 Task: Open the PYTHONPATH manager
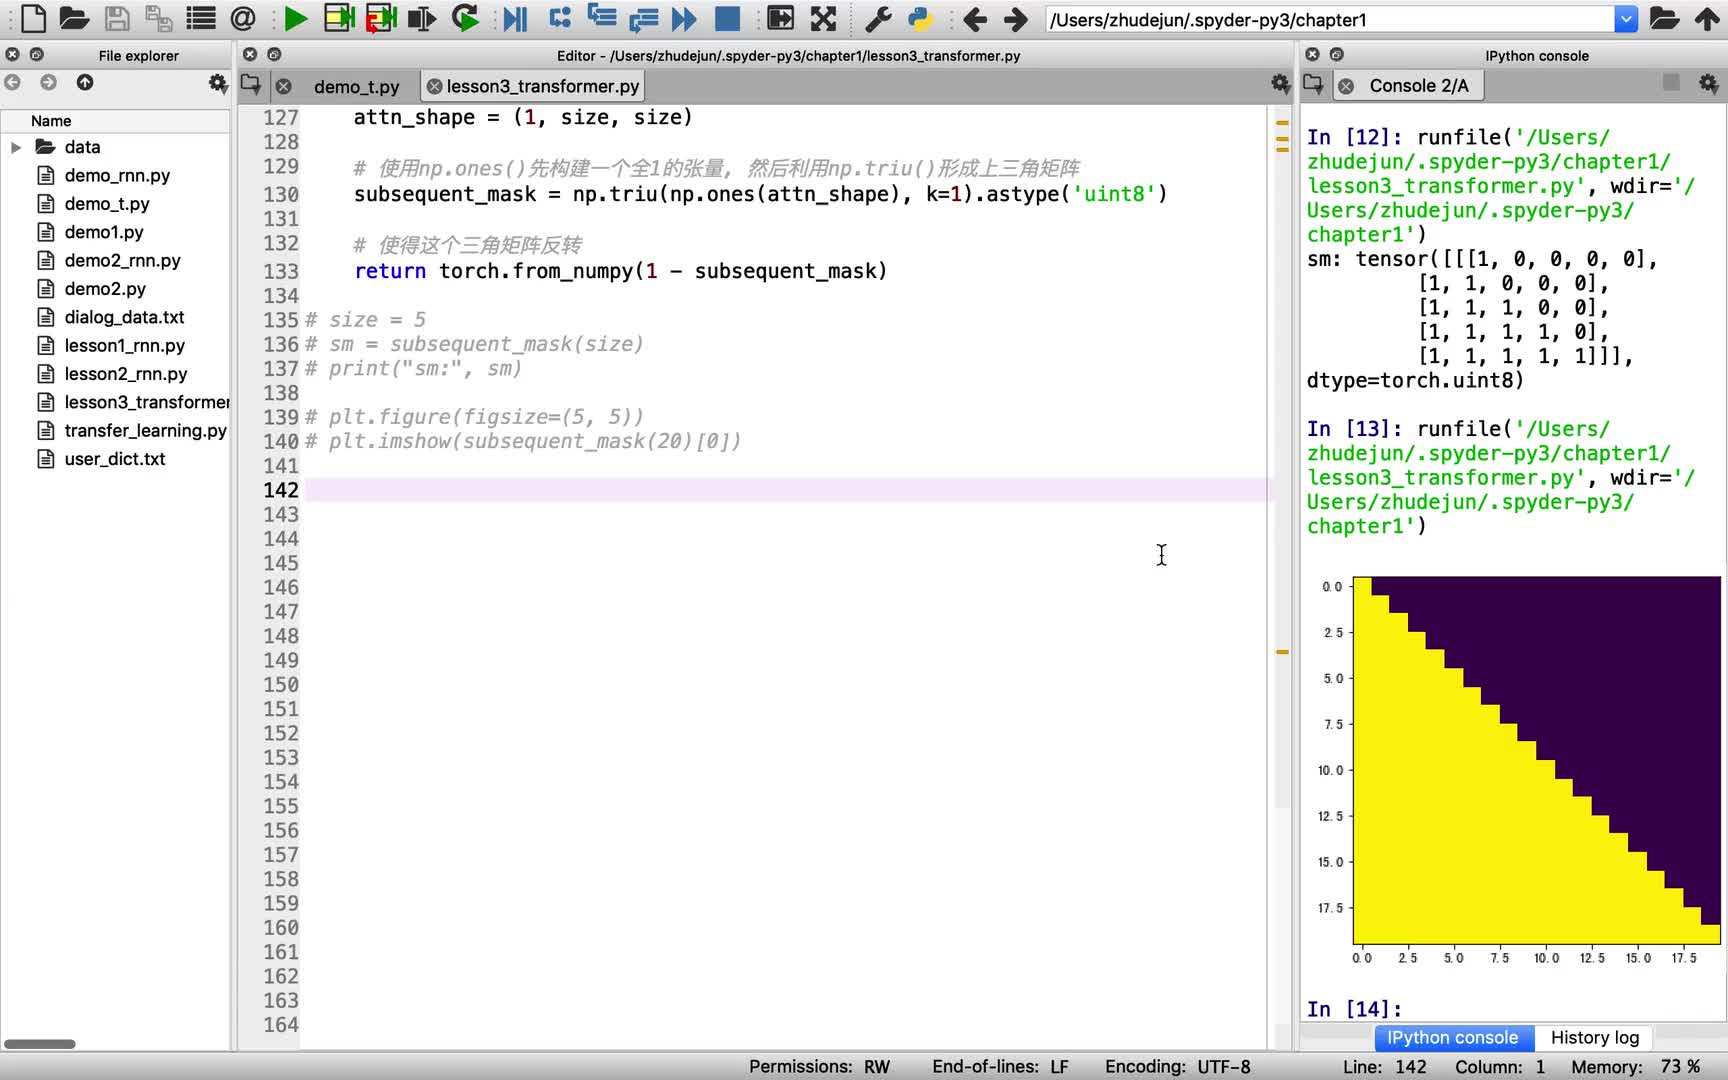coord(919,18)
